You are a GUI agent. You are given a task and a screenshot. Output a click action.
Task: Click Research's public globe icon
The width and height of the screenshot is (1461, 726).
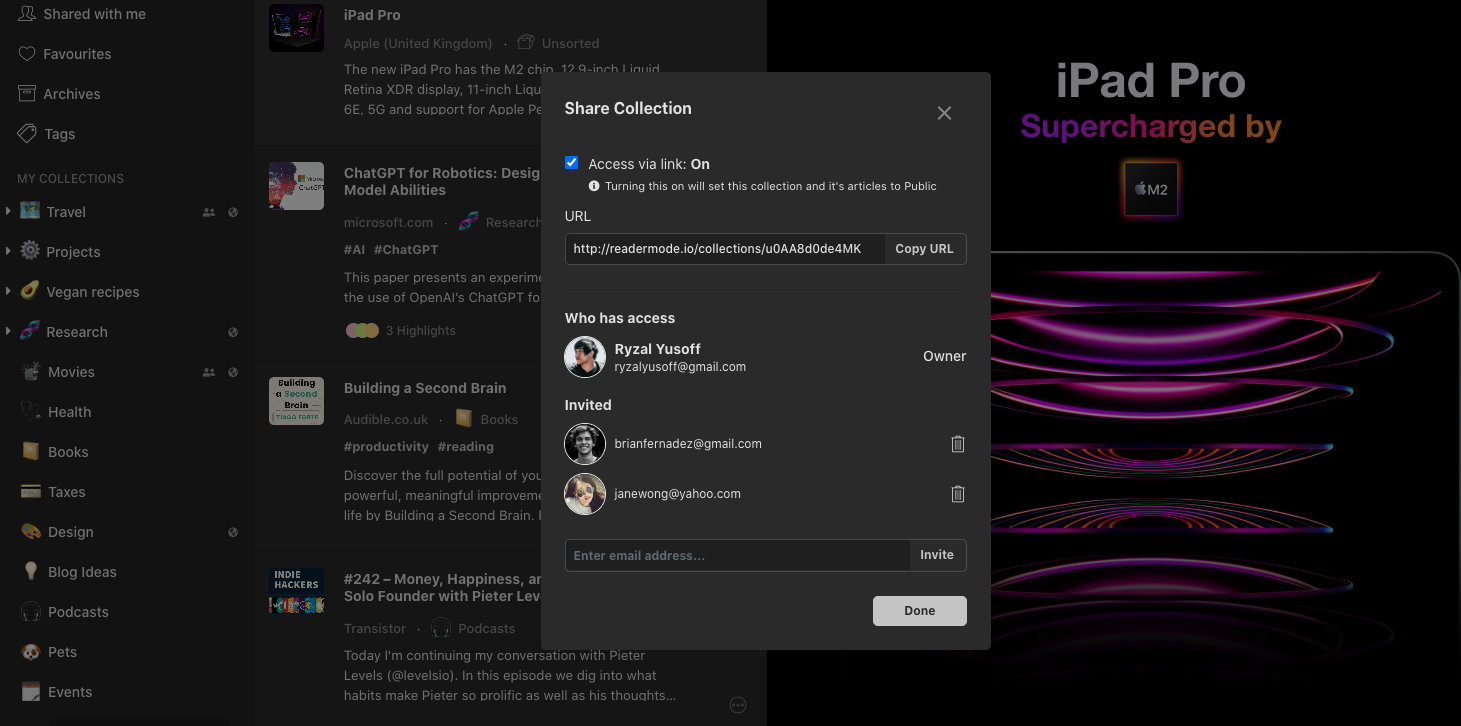[x=233, y=332]
